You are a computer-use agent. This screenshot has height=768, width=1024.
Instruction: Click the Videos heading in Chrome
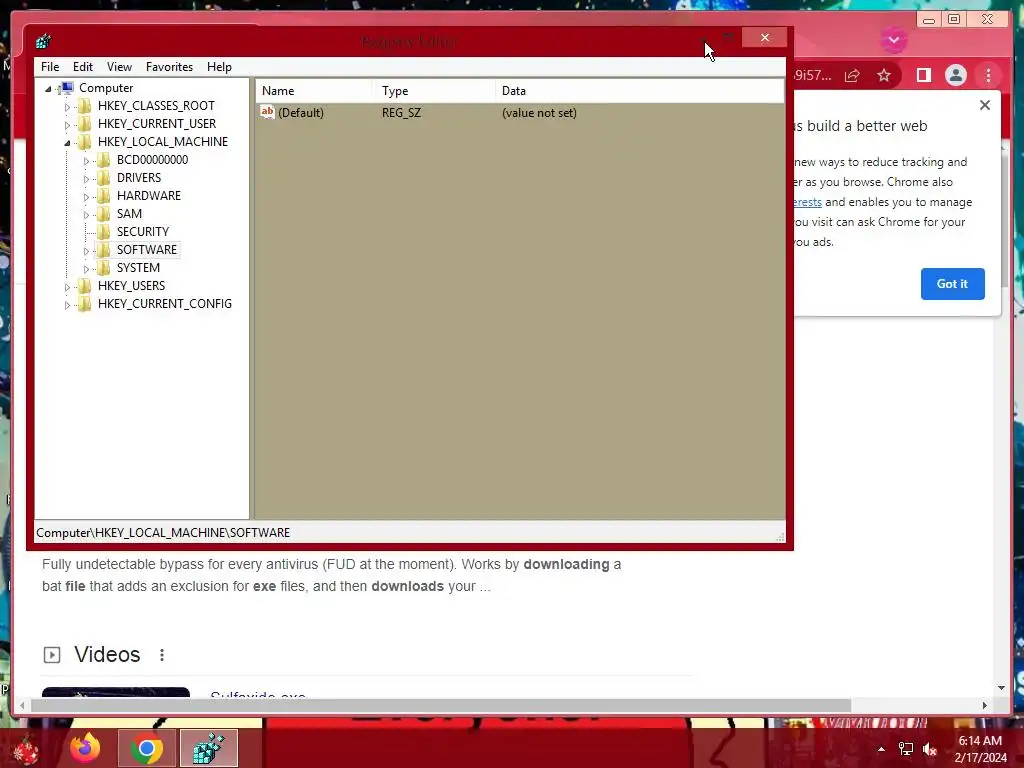click(107, 654)
